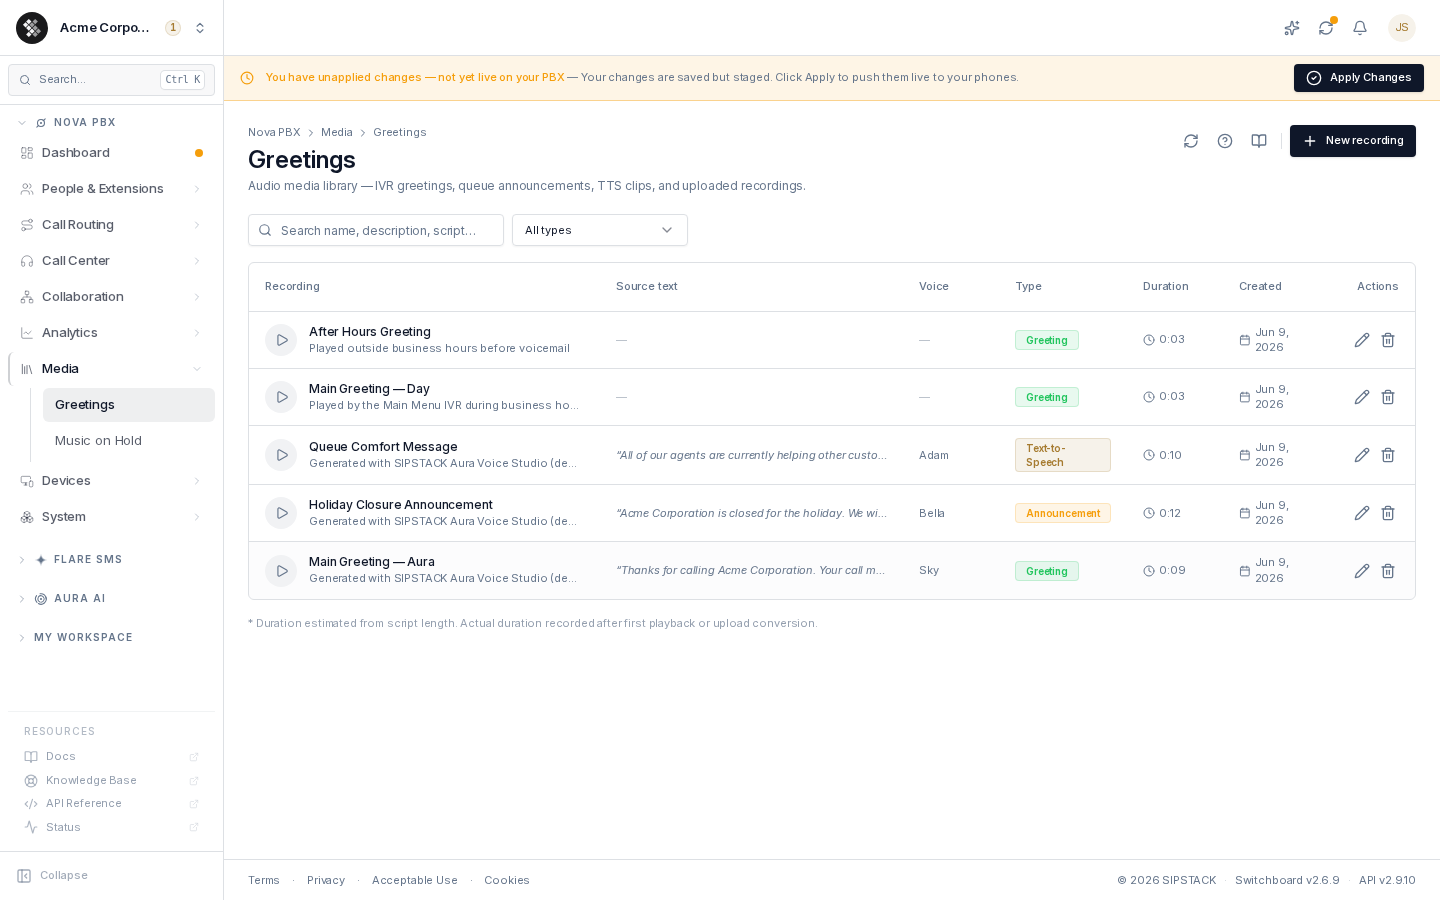
Task: Refresh the Greetings list
Action: [x=1191, y=141]
